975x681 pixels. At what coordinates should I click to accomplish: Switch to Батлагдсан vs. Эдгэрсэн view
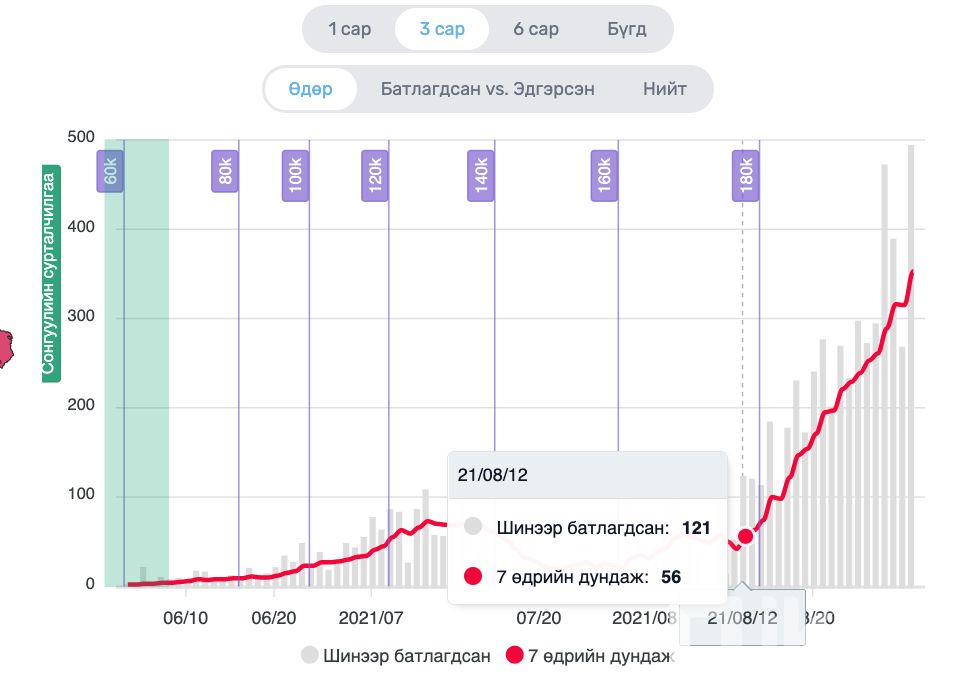488,89
